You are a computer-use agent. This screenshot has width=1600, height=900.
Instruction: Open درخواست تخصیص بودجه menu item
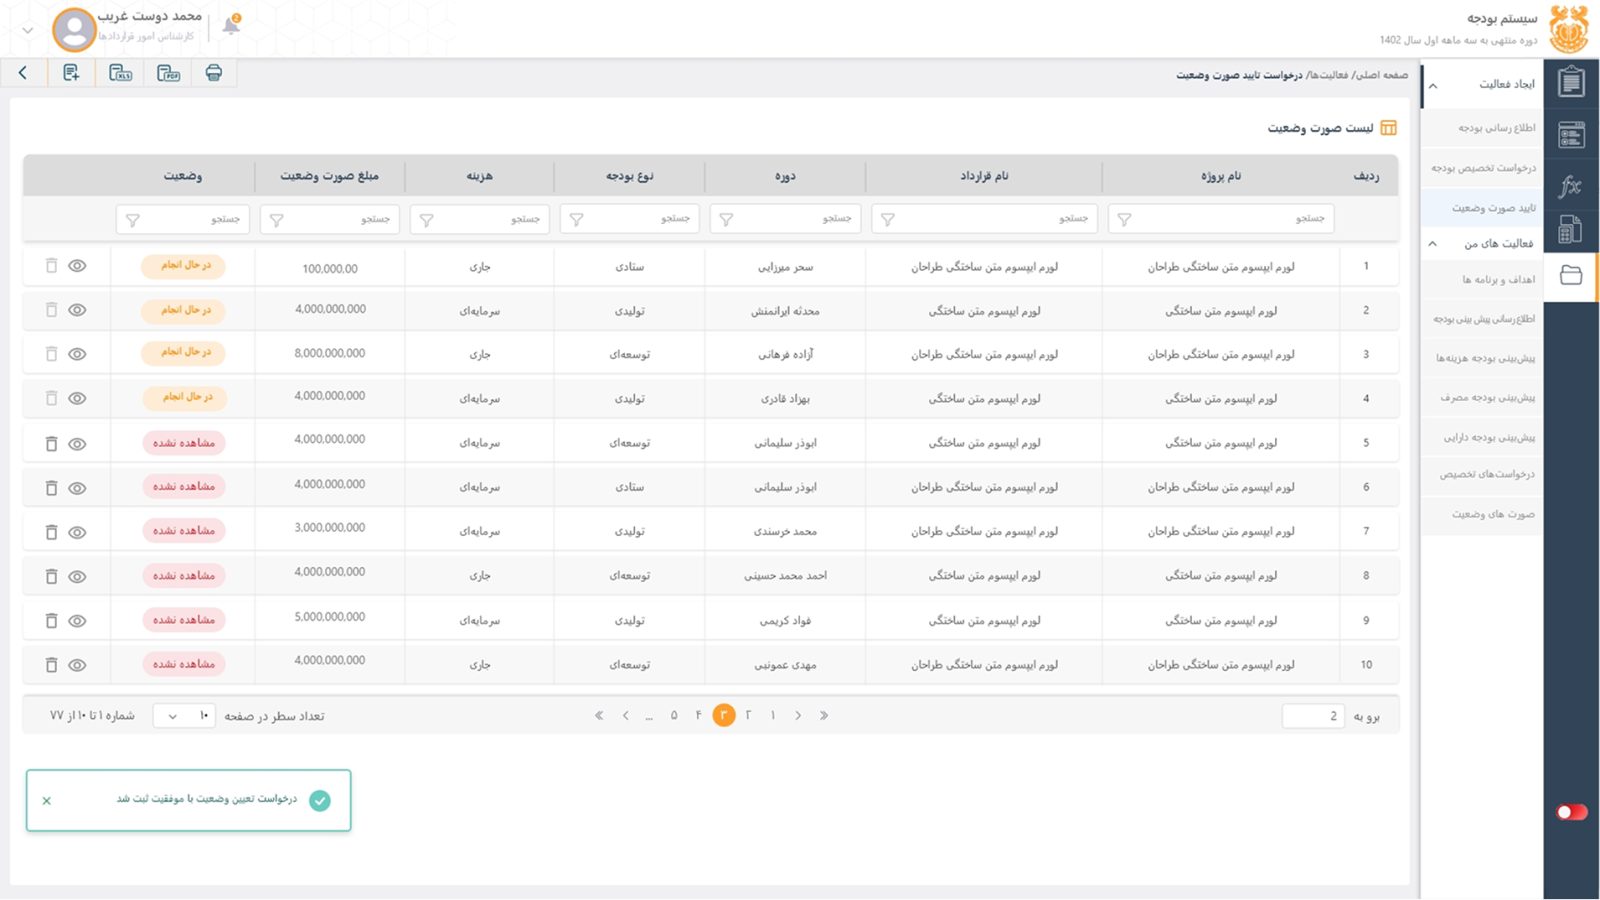1483,168
